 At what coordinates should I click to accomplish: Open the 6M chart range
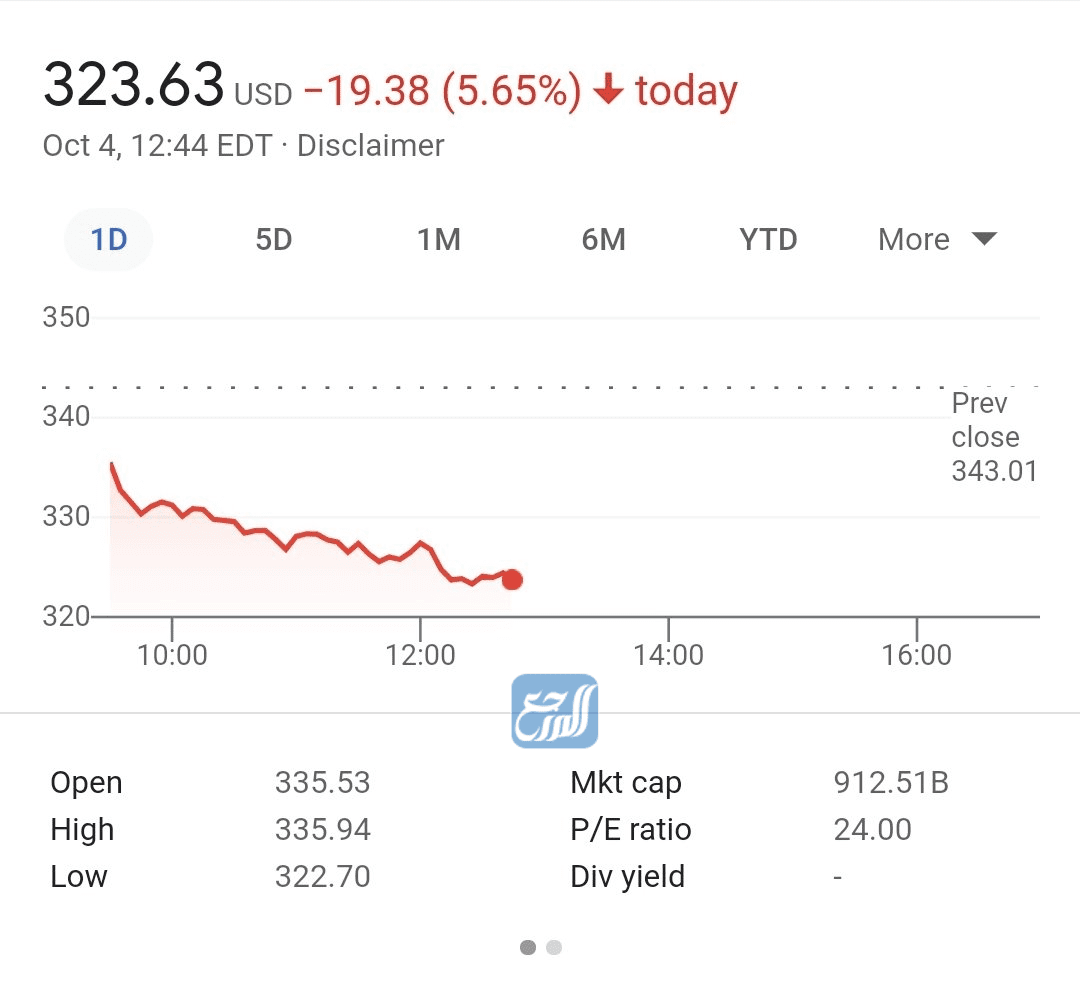click(x=603, y=240)
